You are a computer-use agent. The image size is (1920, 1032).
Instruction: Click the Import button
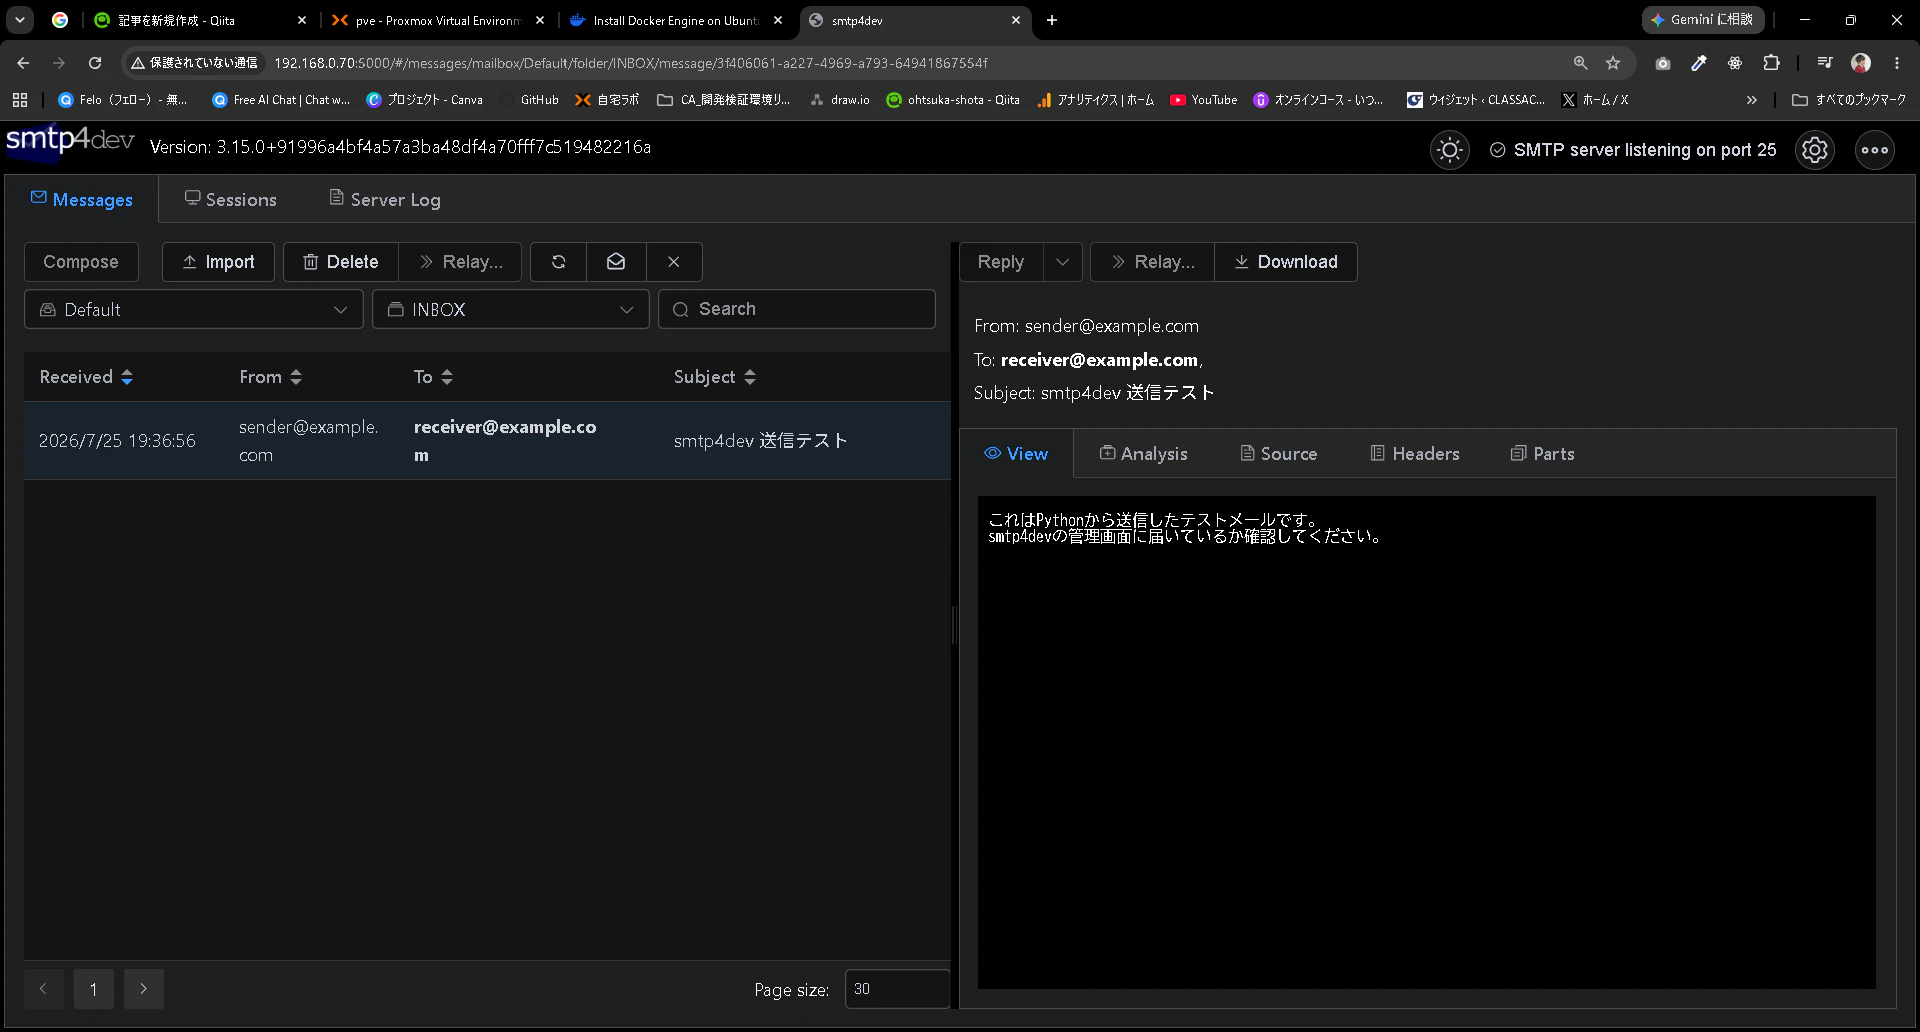(x=218, y=262)
